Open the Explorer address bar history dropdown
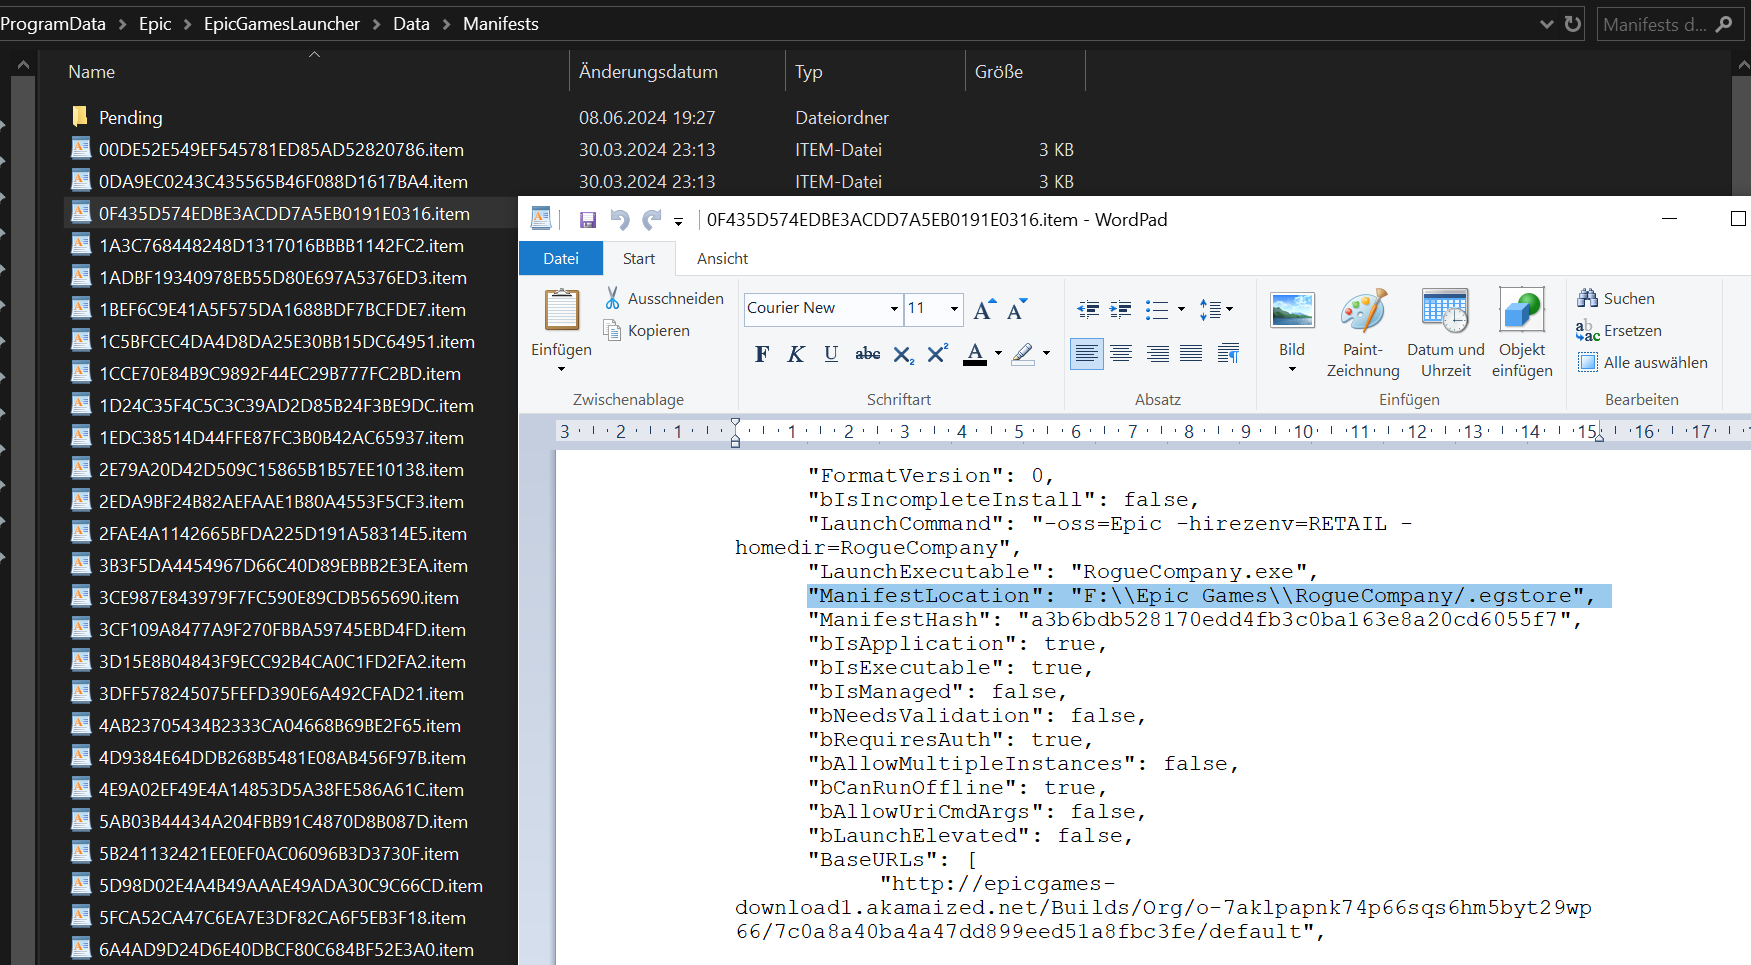The height and width of the screenshot is (965, 1751). [x=1546, y=24]
